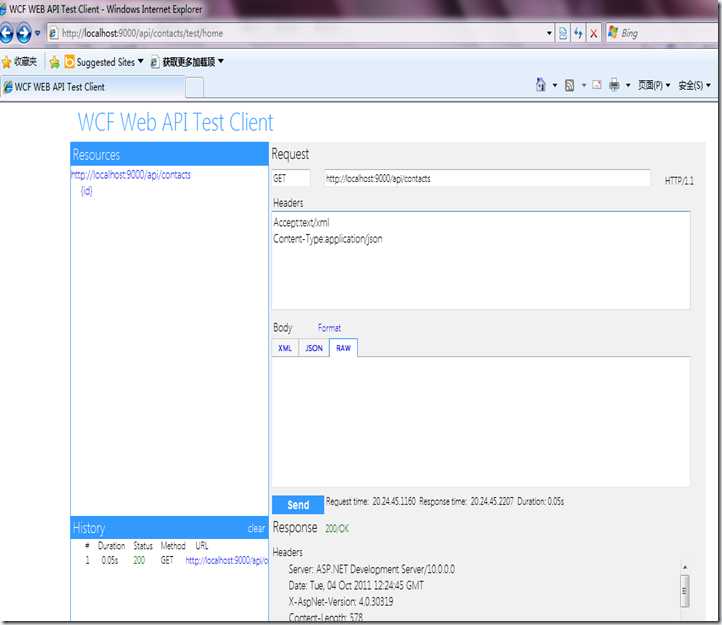Image resolution: width=722 pixels, height=625 pixels.
Task: Open the 页面(P) menu
Action: 653,85
